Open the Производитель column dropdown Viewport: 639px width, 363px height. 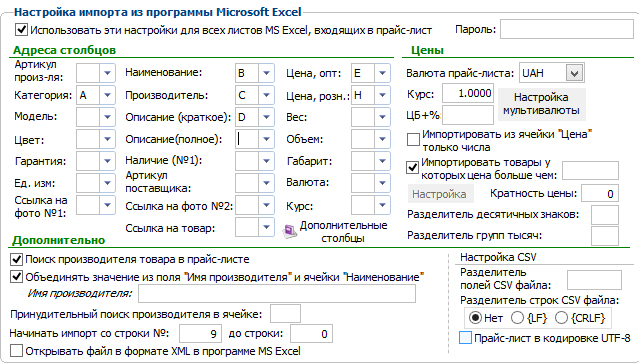click(x=266, y=95)
